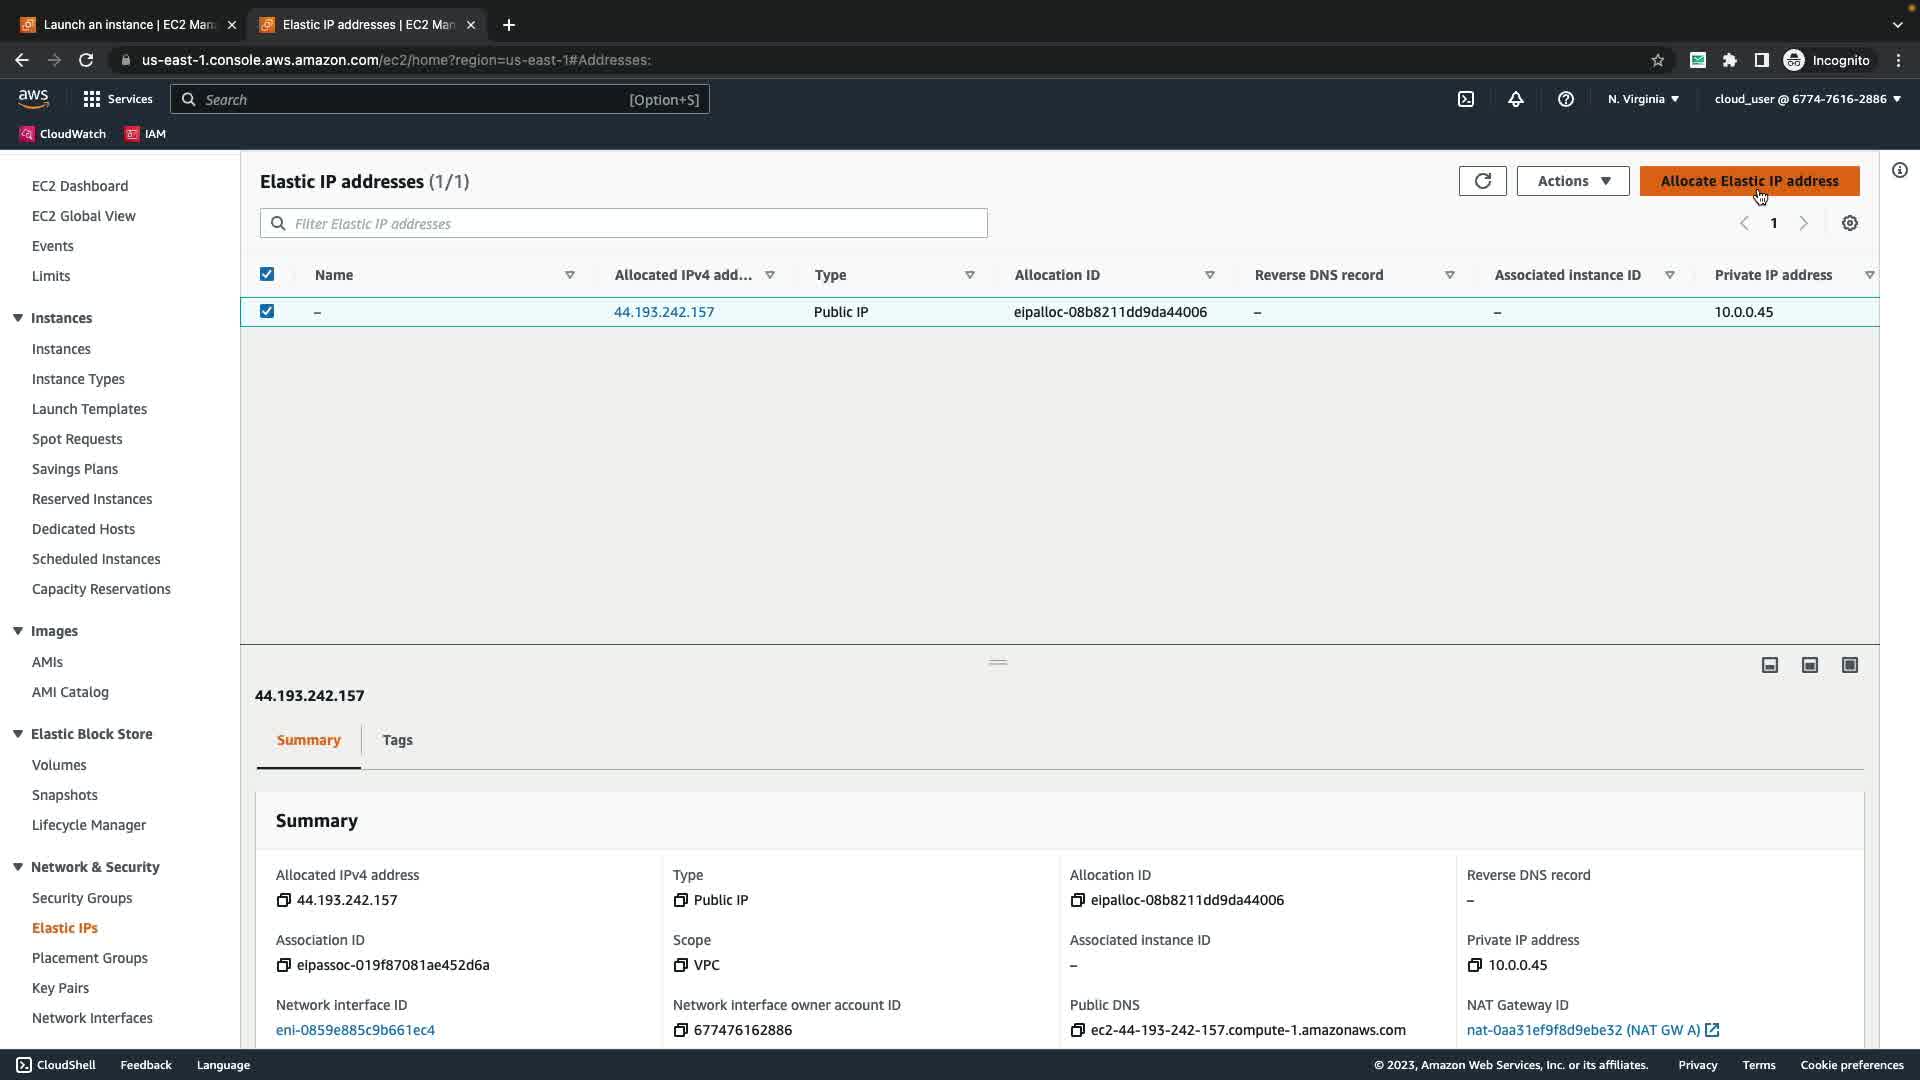Copy the Allocated IPv4 address in Summary
The image size is (1920, 1080).
click(284, 900)
